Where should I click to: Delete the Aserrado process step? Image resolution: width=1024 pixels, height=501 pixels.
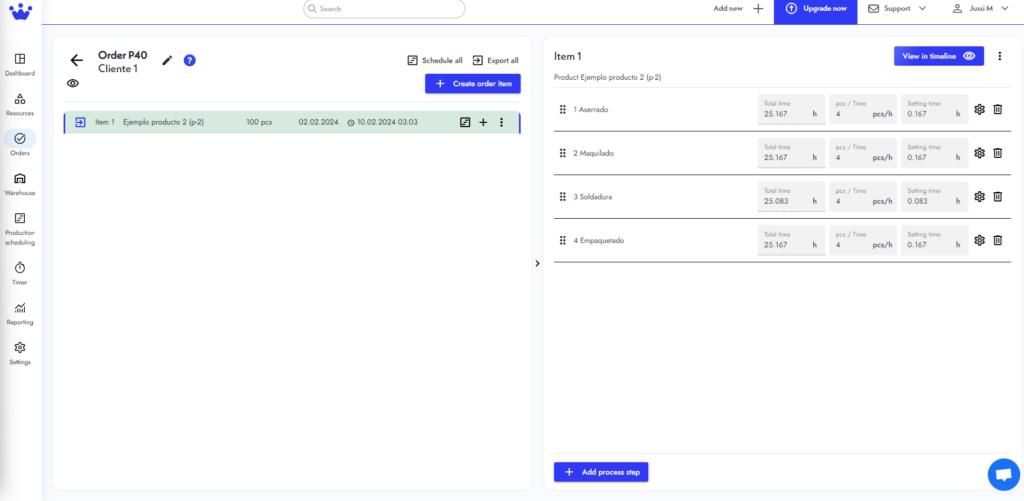pyautogui.click(x=997, y=110)
